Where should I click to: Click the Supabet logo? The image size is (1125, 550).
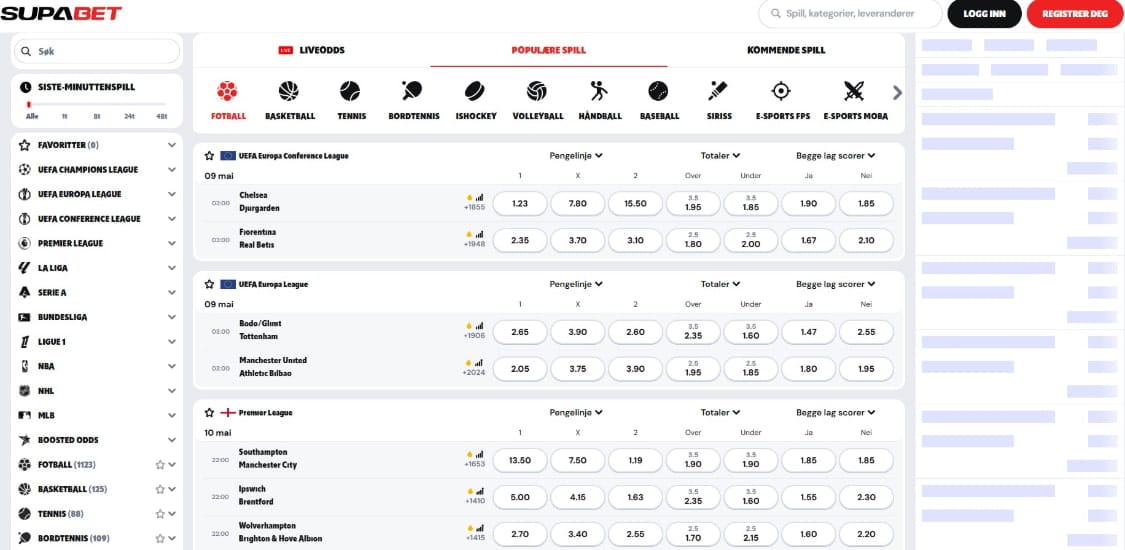pos(61,14)
